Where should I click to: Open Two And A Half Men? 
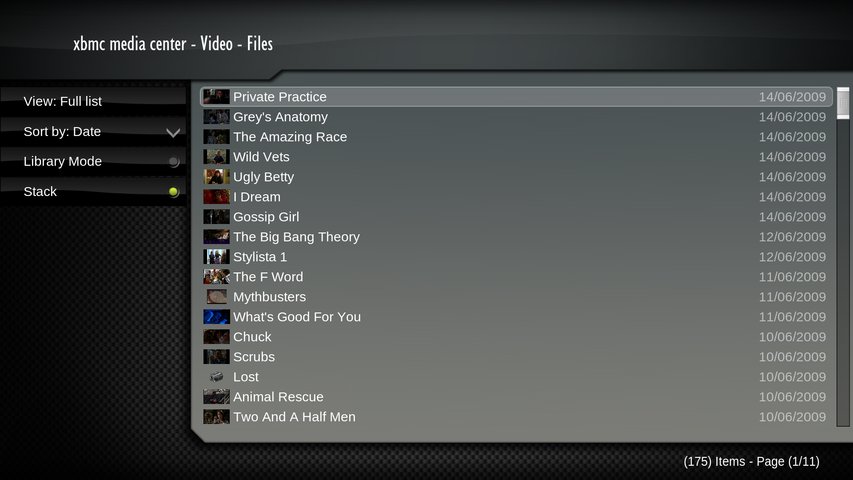pos(516,417)
